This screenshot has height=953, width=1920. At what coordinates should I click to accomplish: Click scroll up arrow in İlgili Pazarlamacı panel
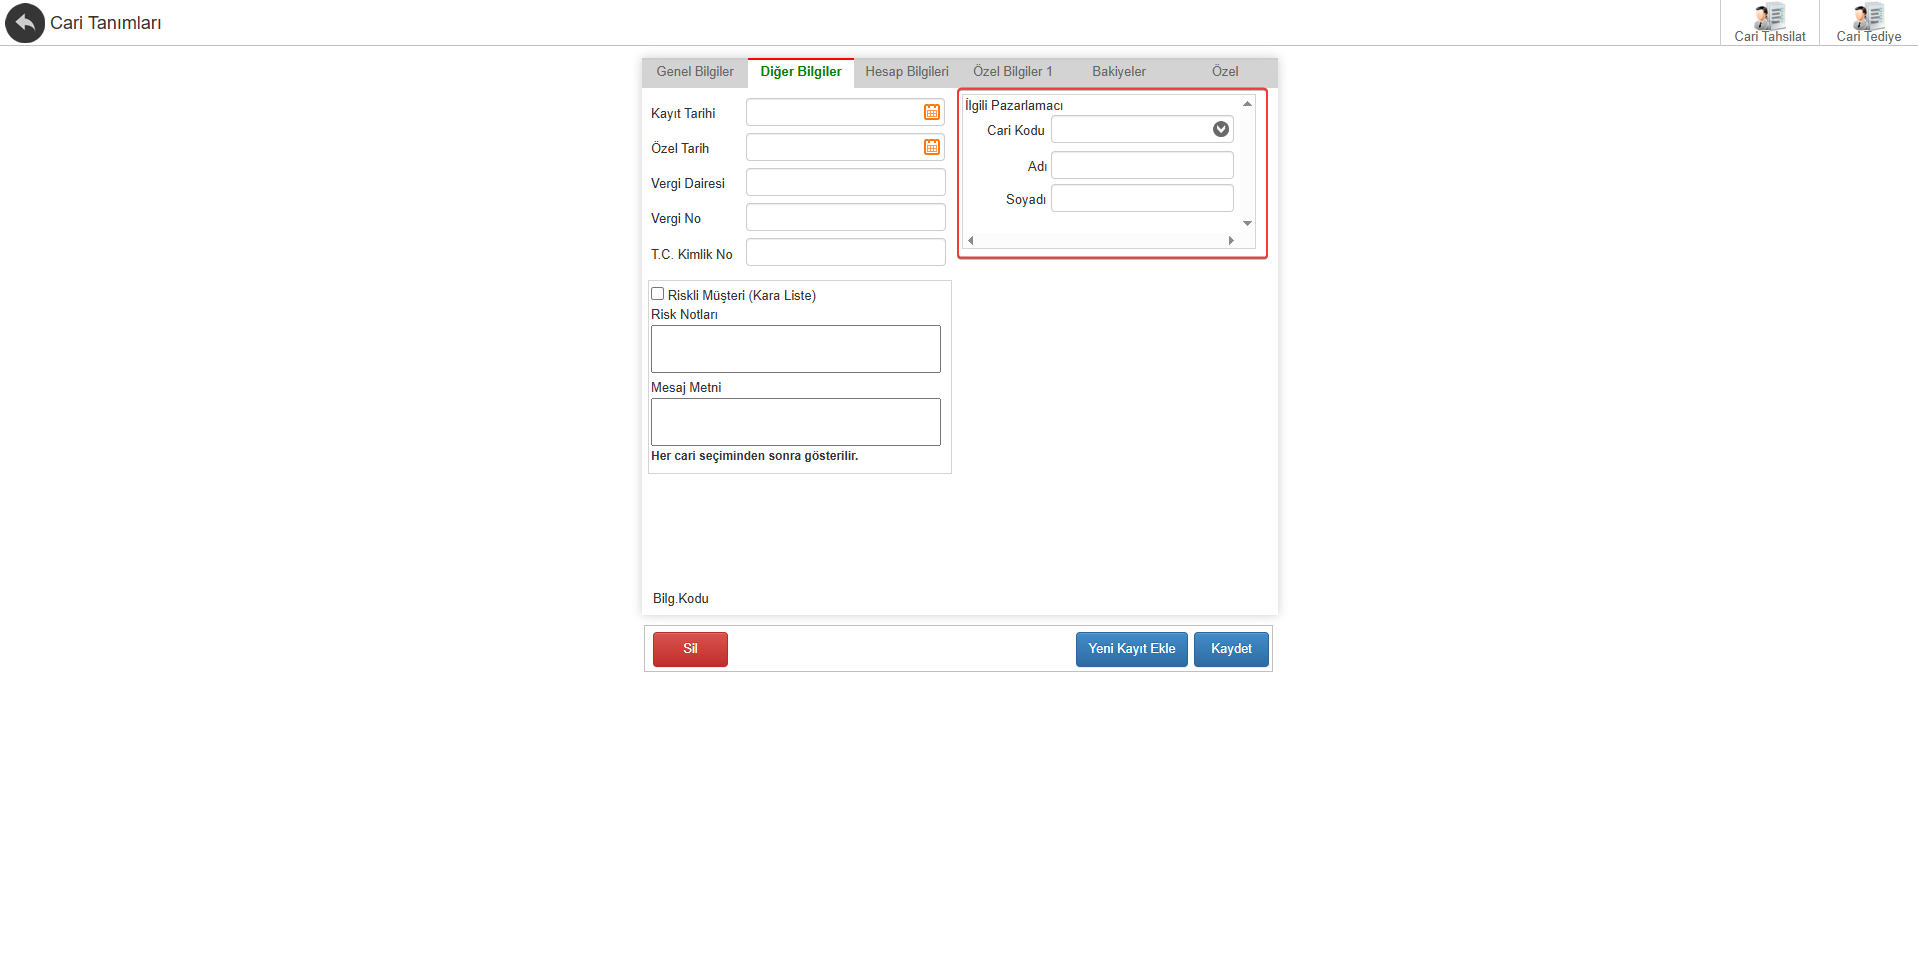(x=1247, y=104)
